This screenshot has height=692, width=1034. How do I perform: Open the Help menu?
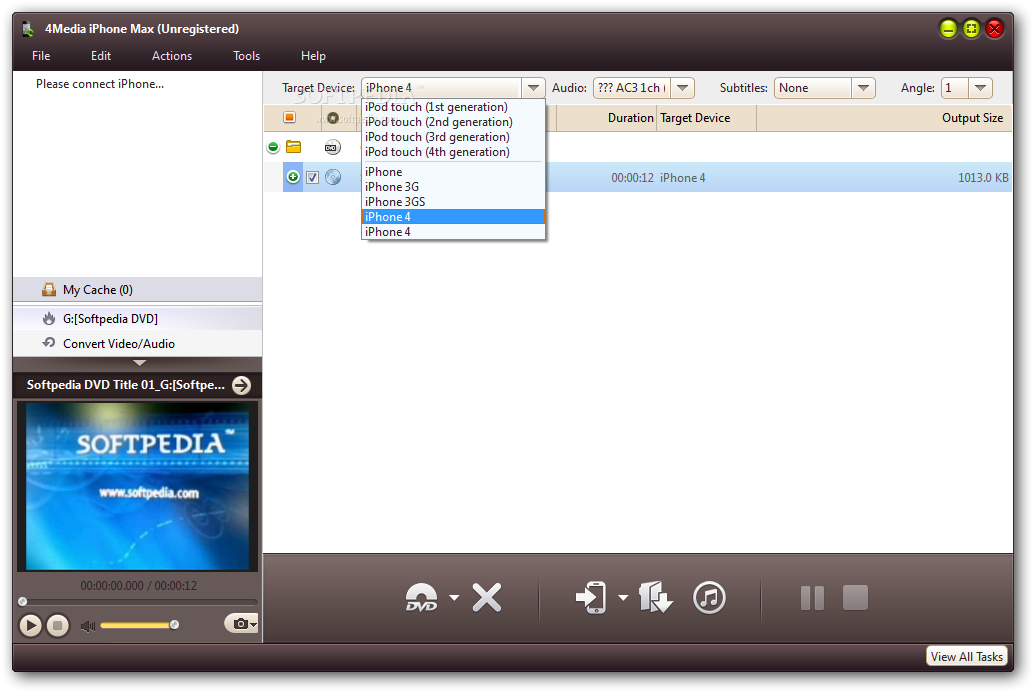click(x=313, y=56)
